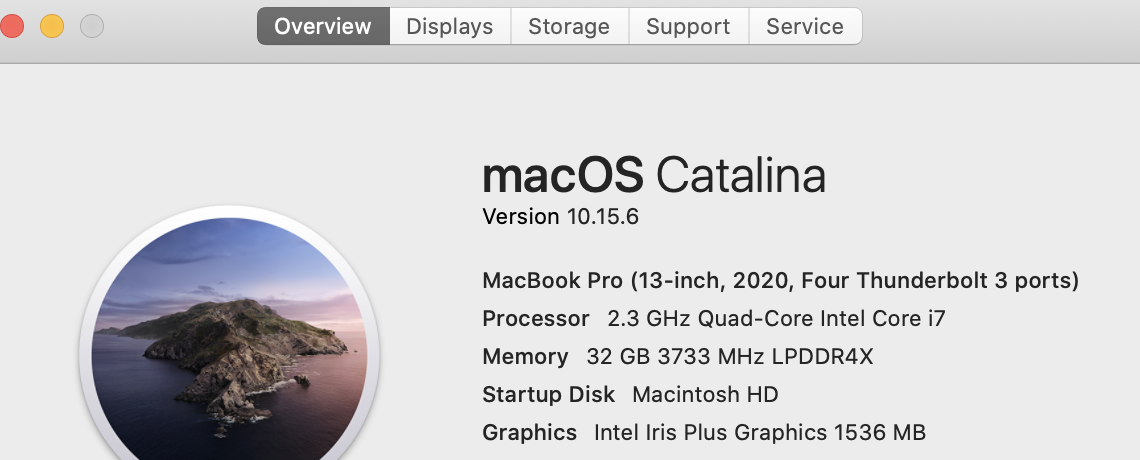The image size is (1140, 460).
Task: Click Version 10.15.6 to reveal build number
Action: point(560,216)
